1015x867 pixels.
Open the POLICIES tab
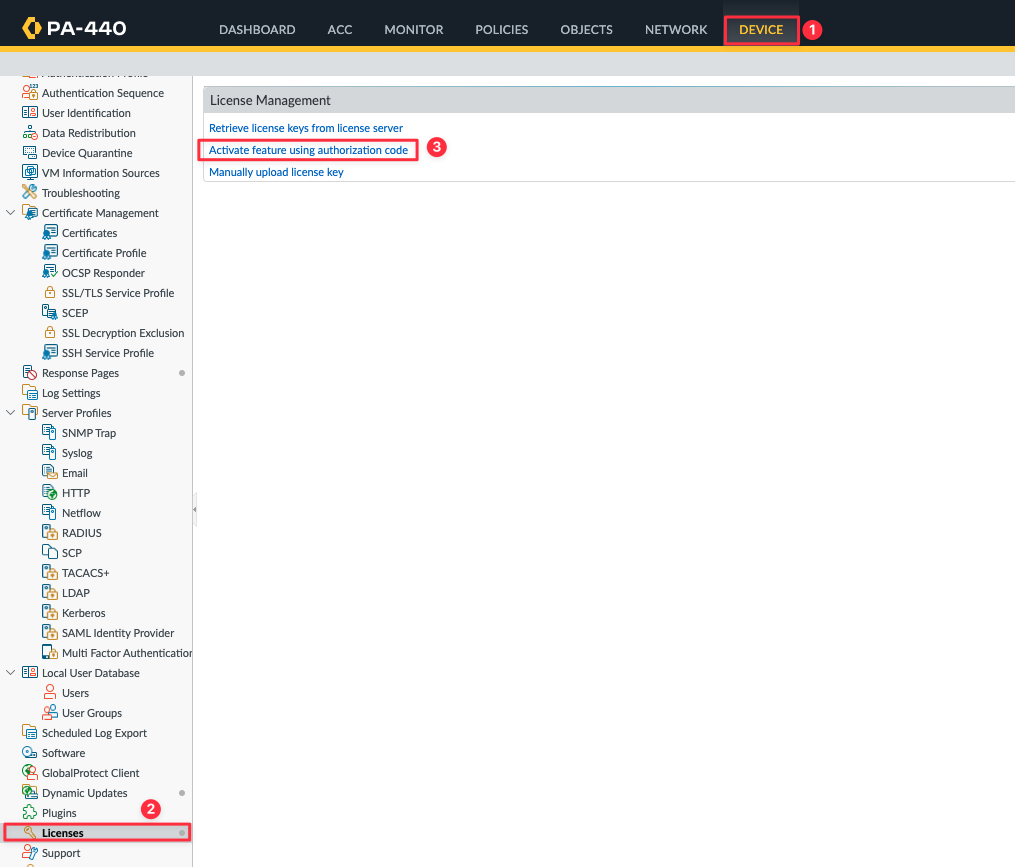(x=502, y=30)
